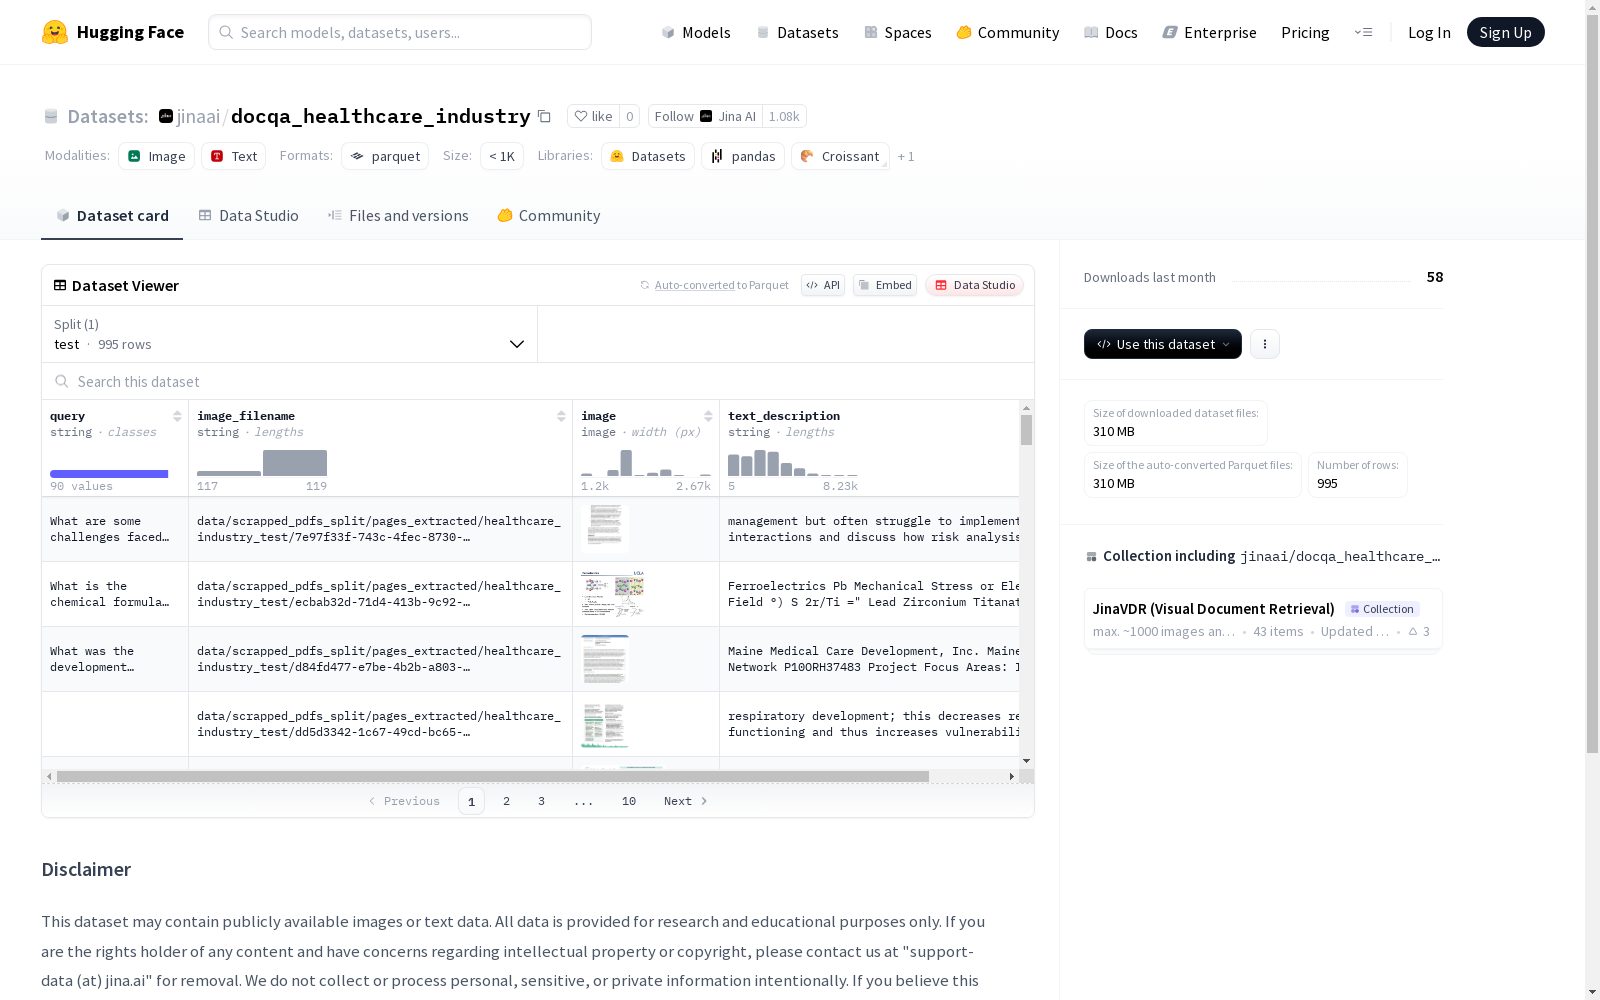This screenshot has width=1600, height=1000.
Task: Sort the image_filename column
Action: [x=561, y=416]
